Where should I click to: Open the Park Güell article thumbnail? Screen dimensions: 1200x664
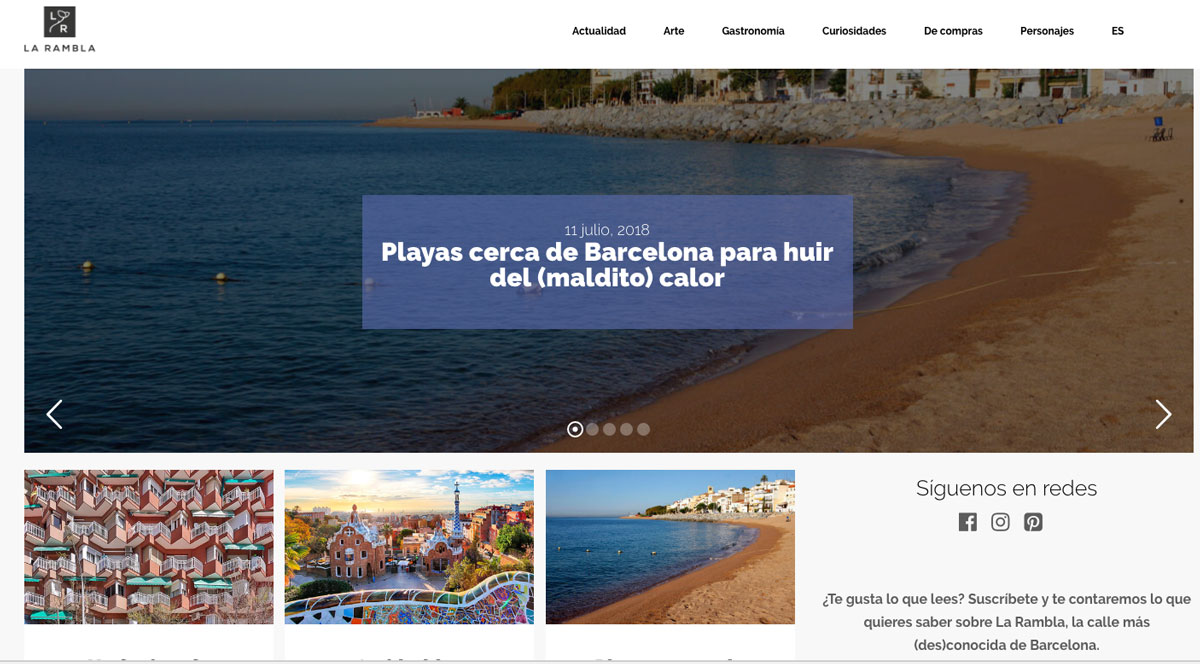[409, 547]
